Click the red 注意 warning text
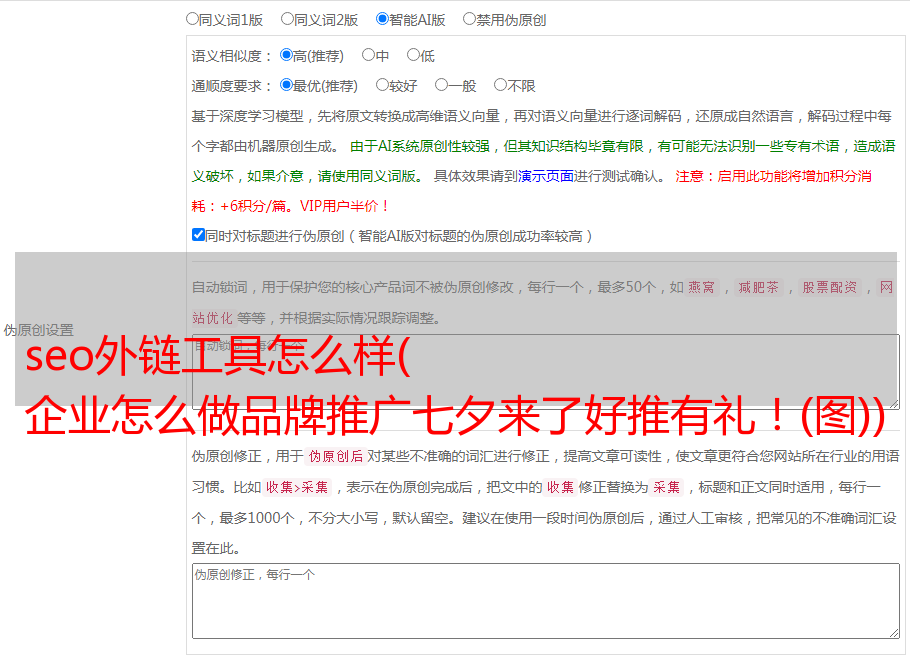The width and height of the screenshot is (911, 658). coord(532,191)
